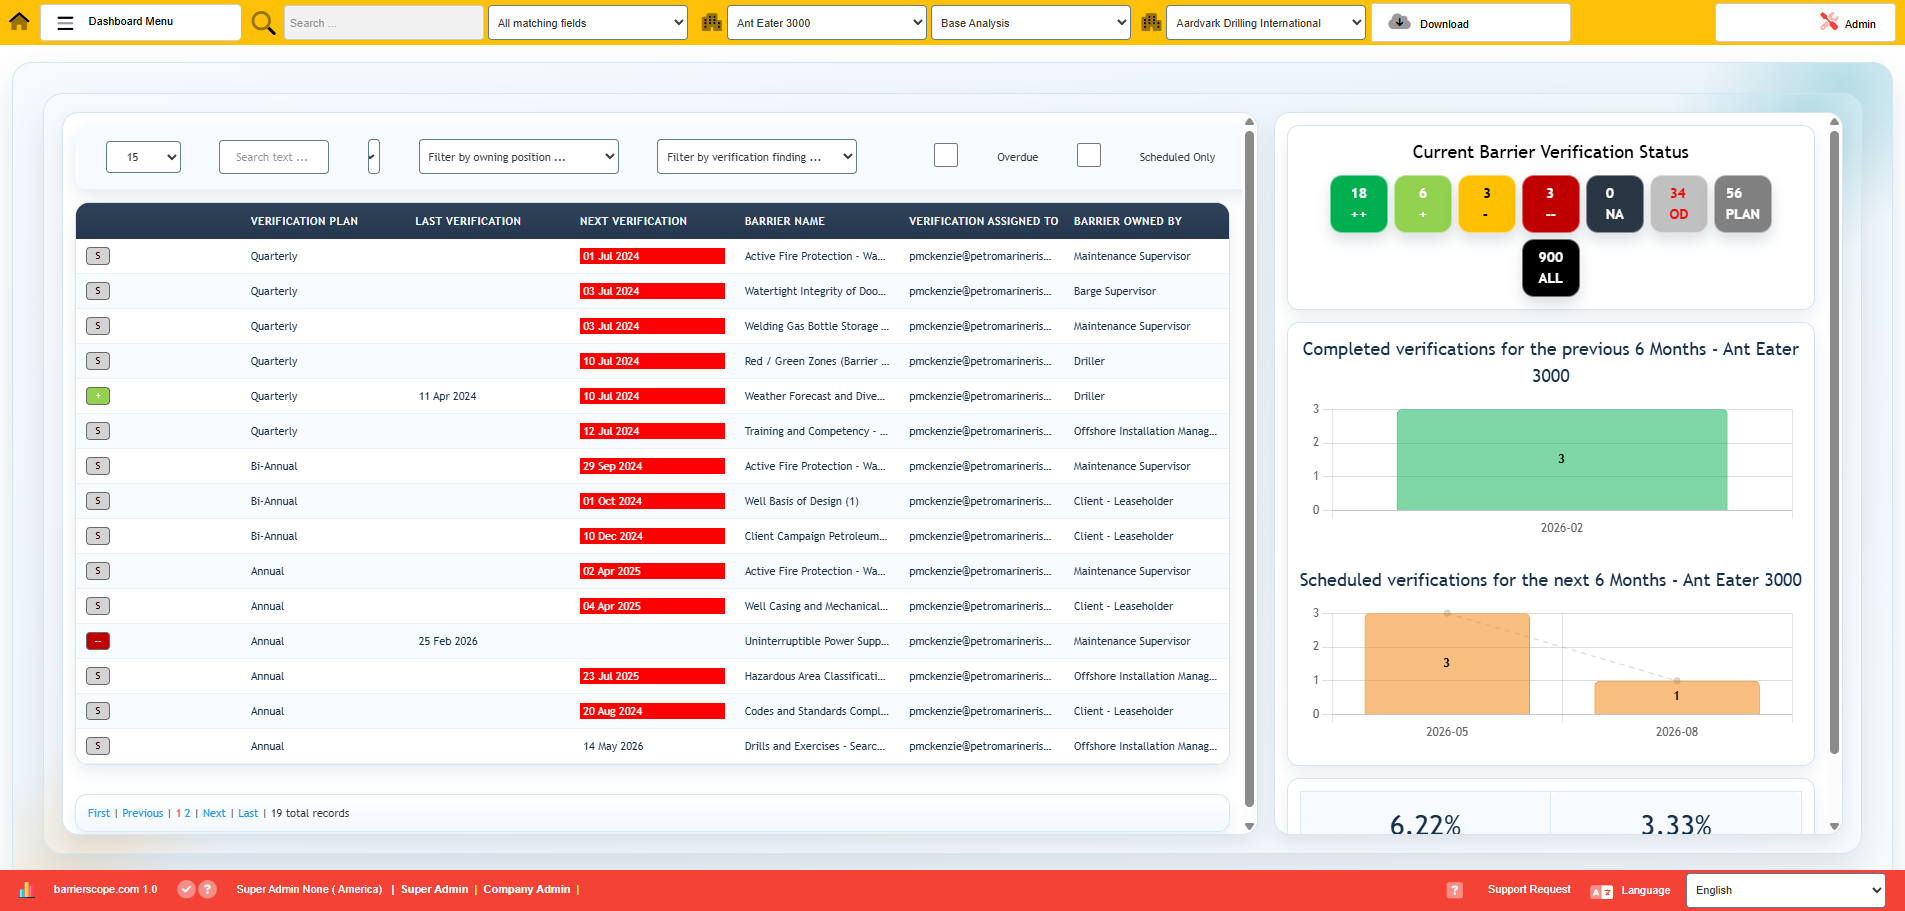Image resolution: width=1905 pixels, height=911 pixels.
Task: Filter by the yellow 3 - status tile
Action: (x=1487, y=204)
